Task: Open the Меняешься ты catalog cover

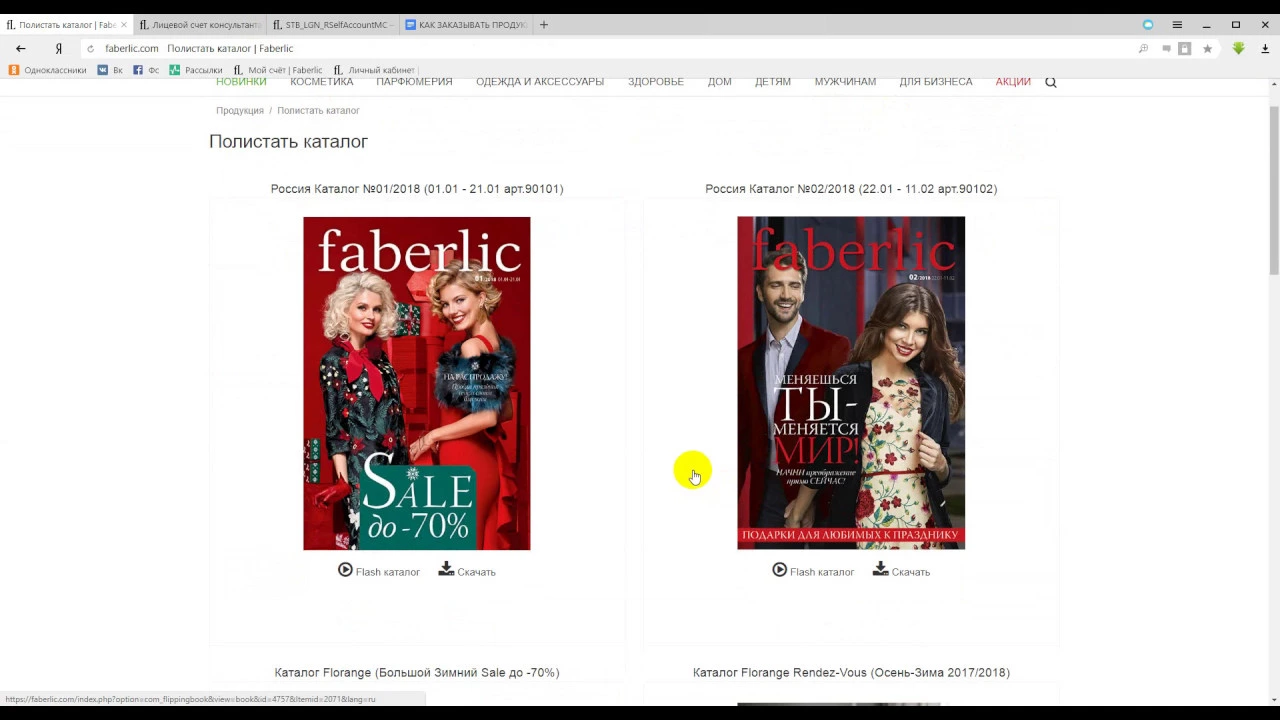Action: [851, 383]
